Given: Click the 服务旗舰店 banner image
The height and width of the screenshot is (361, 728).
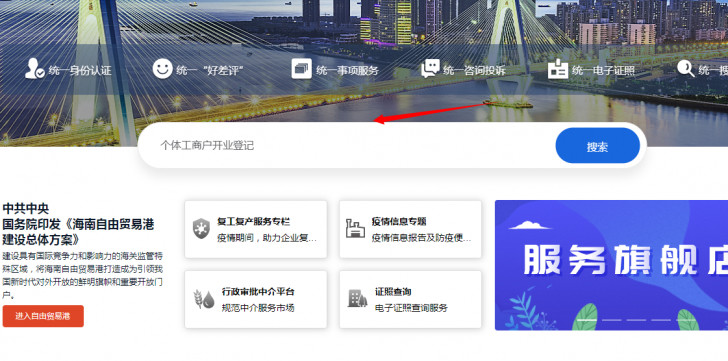Looking at the screenshot, I should (x=611, y=265).
